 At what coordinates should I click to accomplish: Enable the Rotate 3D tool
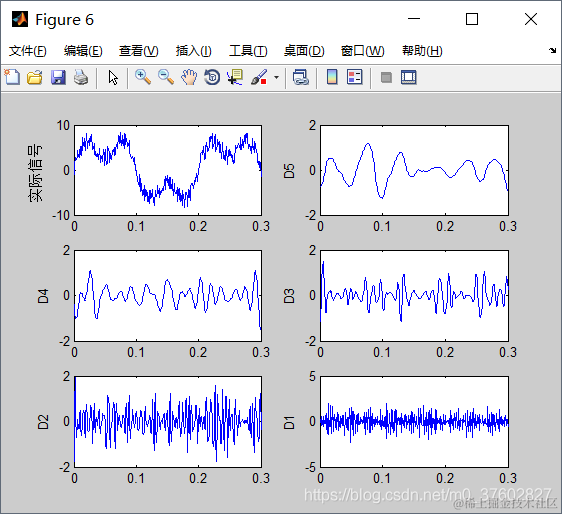point(212,77)
